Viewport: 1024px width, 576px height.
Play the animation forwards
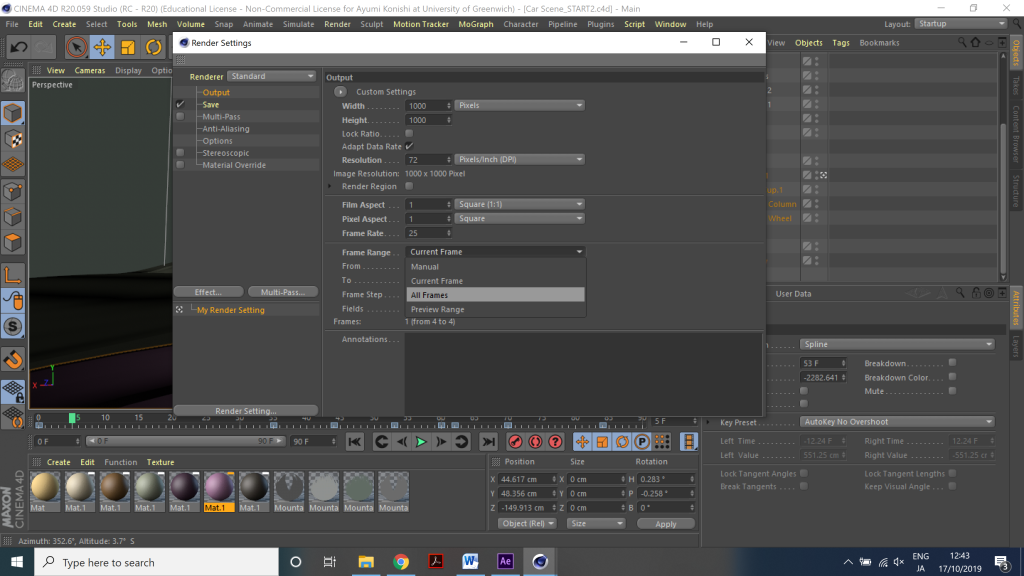click(421, 442)
